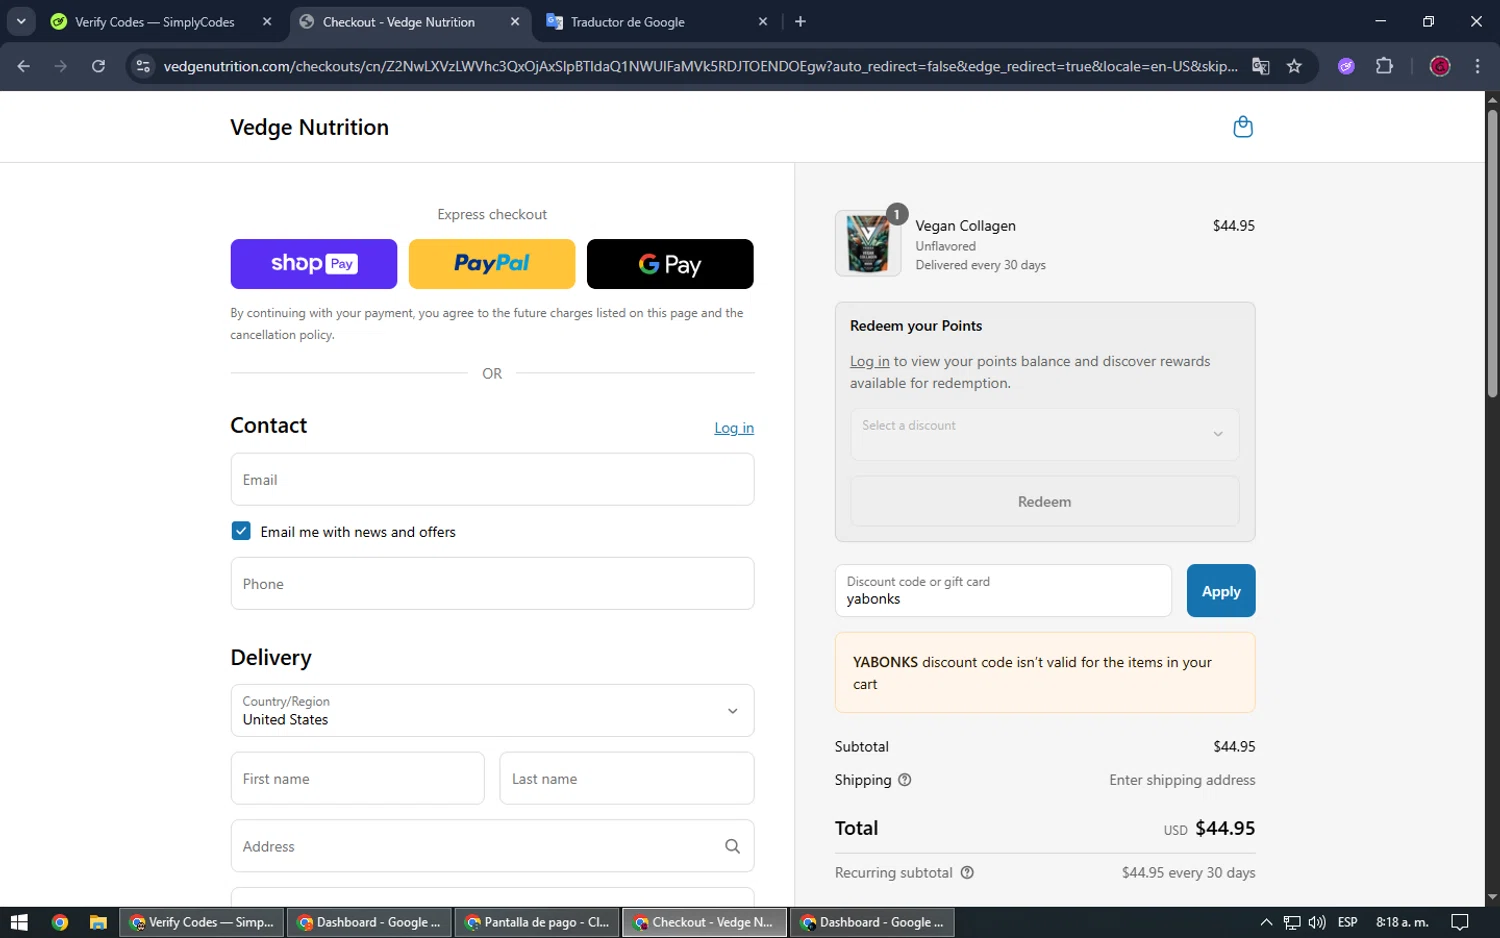Screen dimensions: 1500x938
Task: Focus the Email input field
Action: pyautogui.click(x=492, y=480)
